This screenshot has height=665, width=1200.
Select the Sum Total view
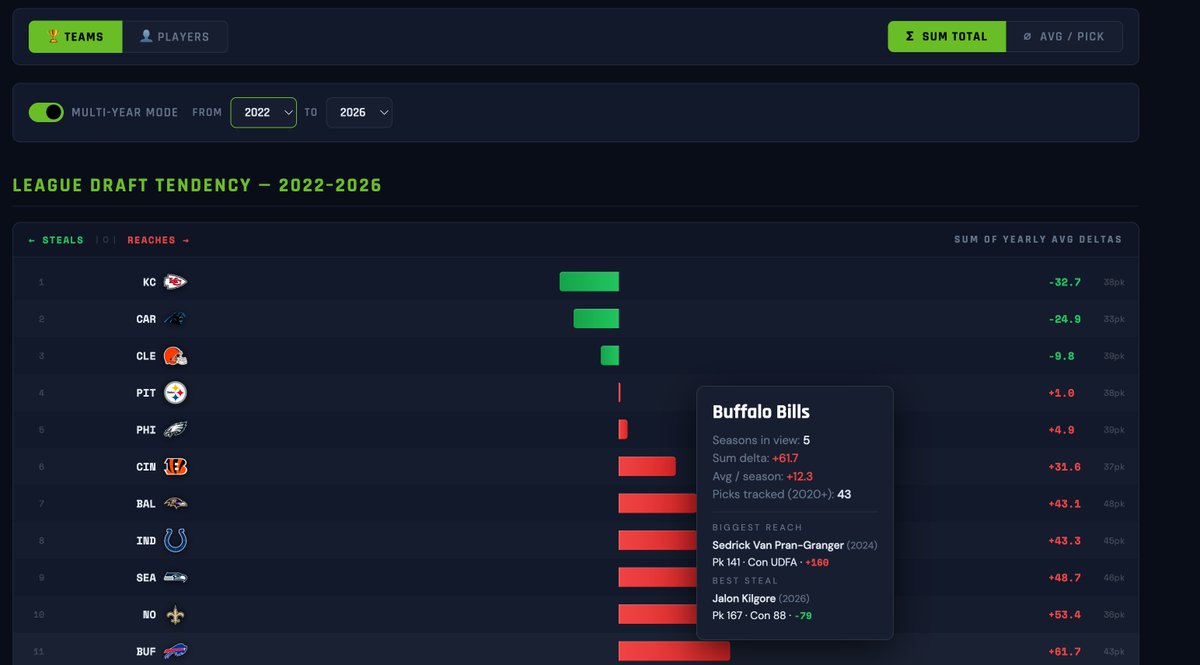pos(946,37)
